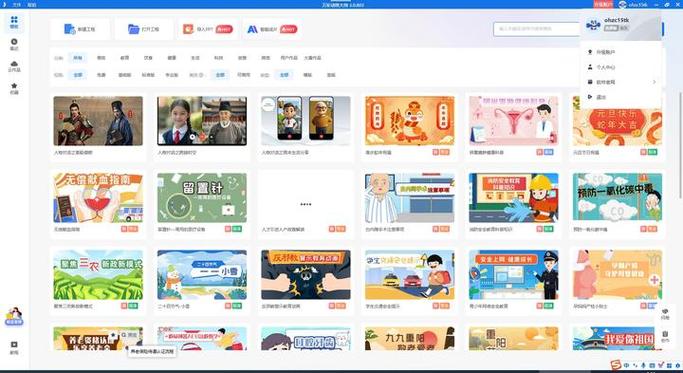Select the 专业版 filter
683x373 pixels.
(x=172, y=75)
